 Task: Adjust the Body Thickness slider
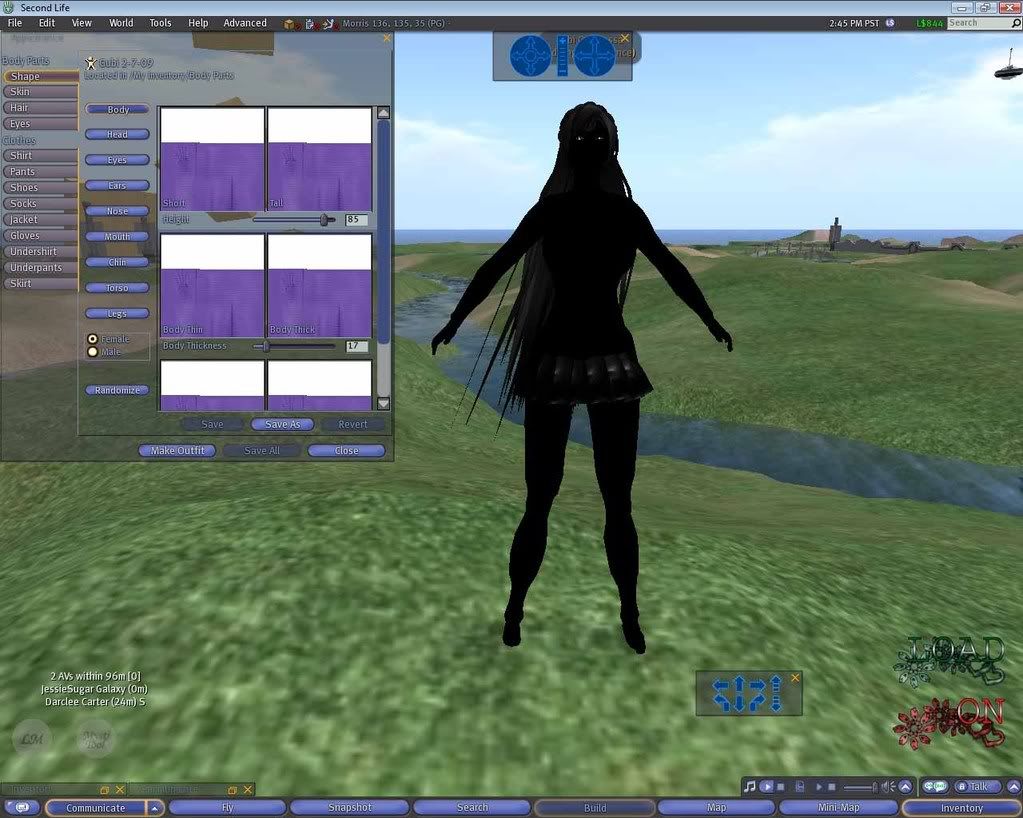point(266,346)
